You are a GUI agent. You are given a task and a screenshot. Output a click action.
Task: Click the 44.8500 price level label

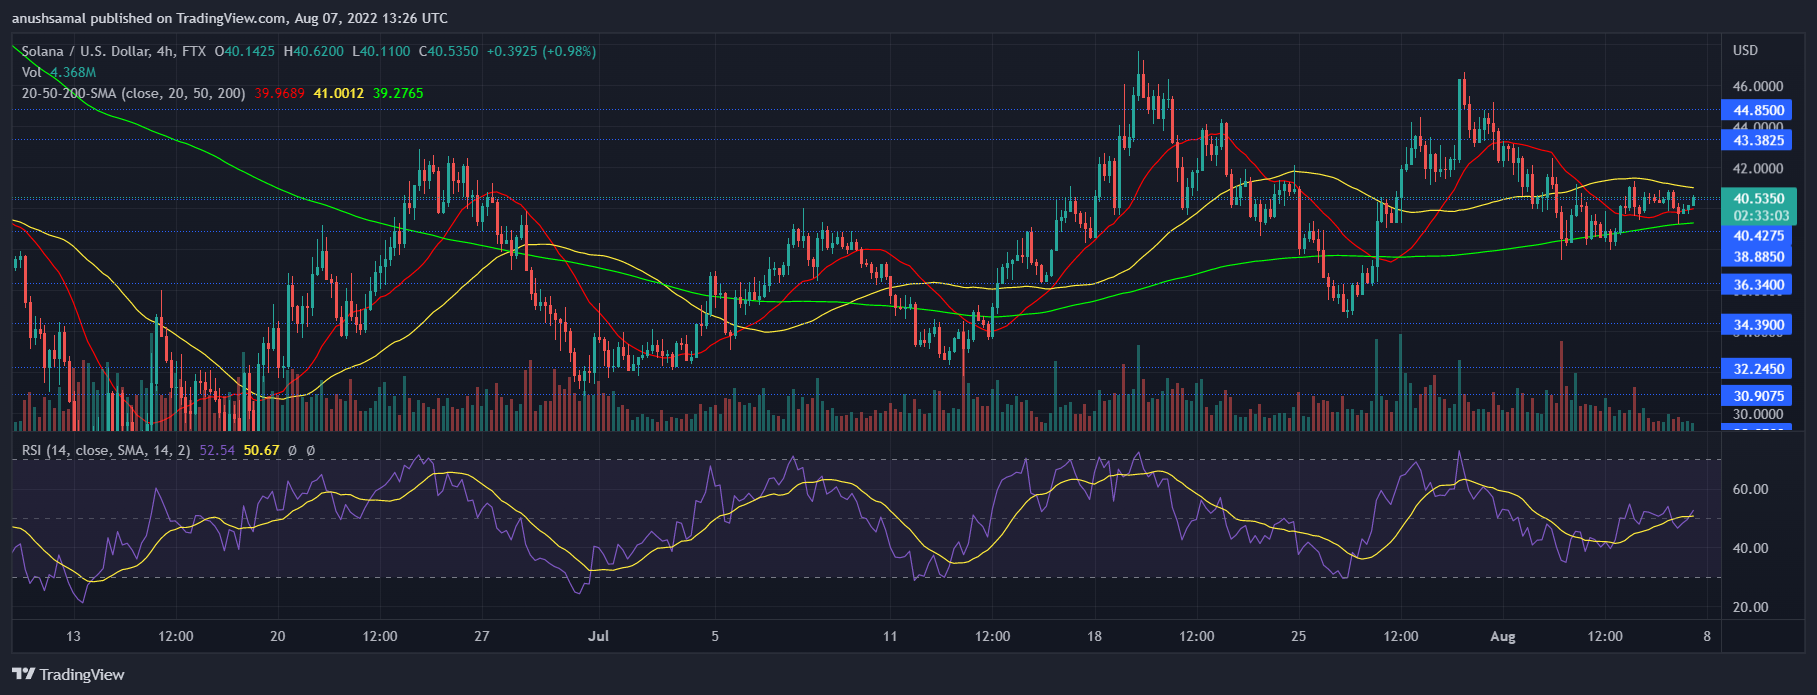coord(1758,110)
